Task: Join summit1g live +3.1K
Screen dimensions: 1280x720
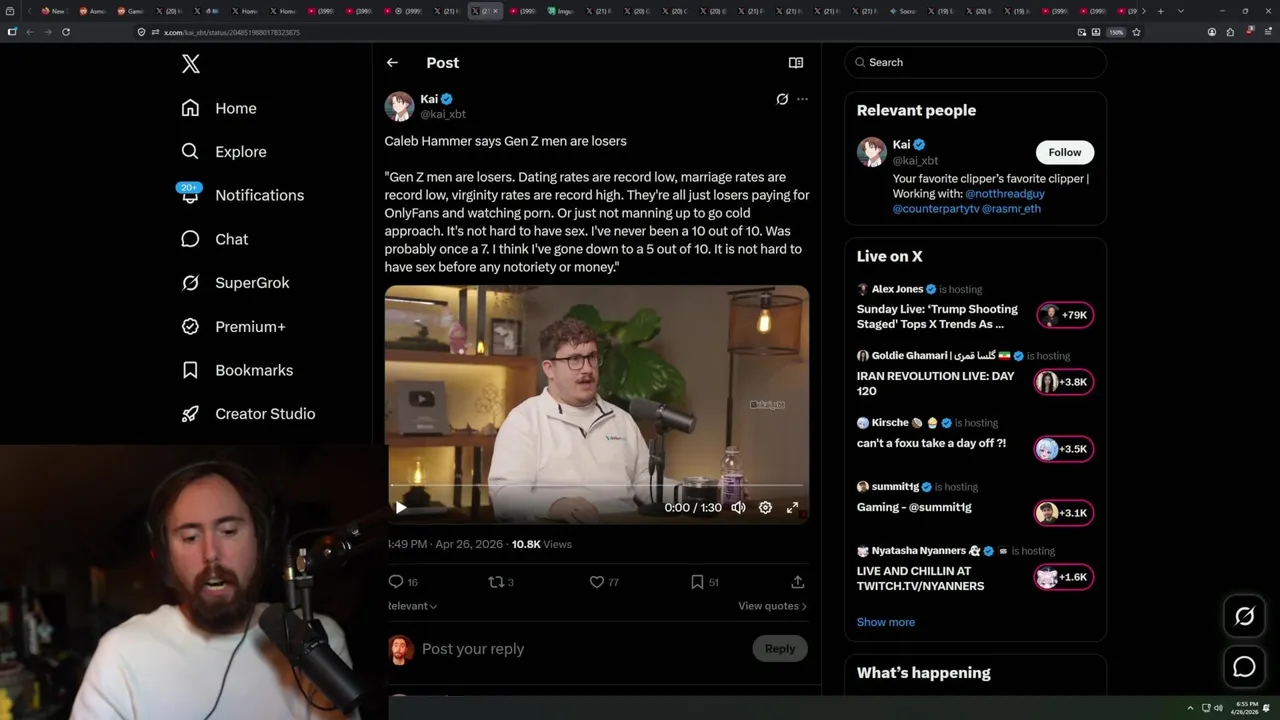Action: point(1064,513)
